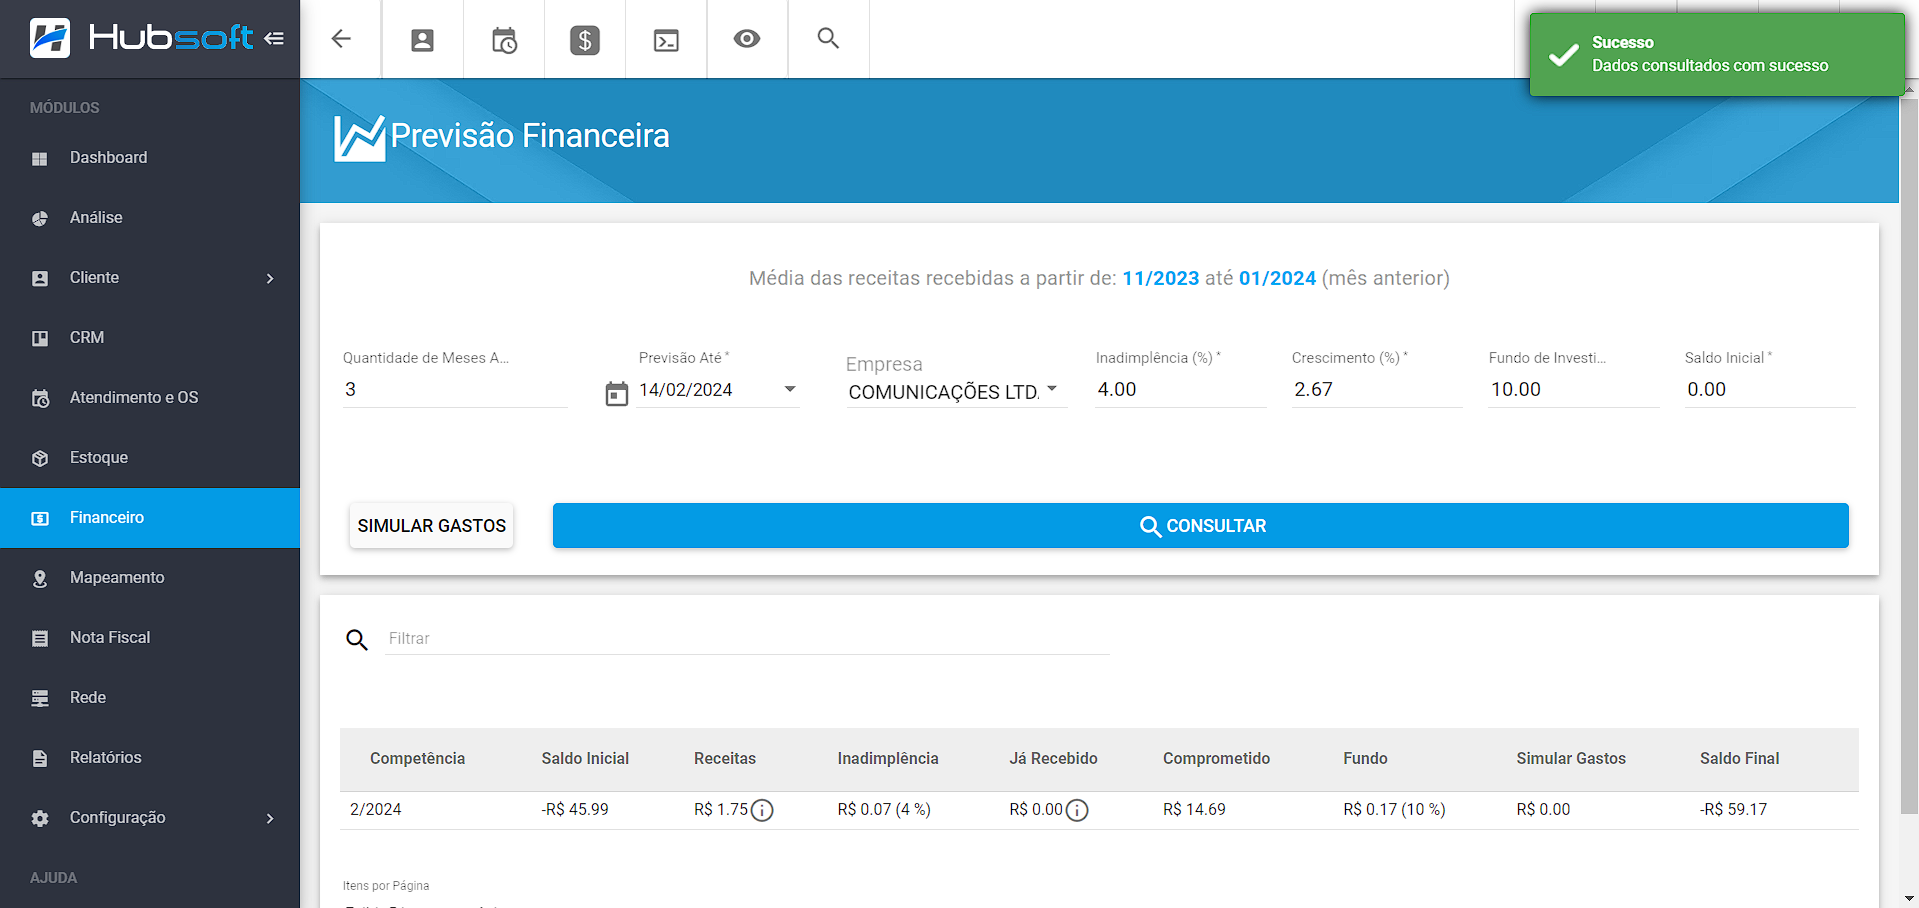
Task: Click the Estoque box icon
Action: click(x=40, y=458)
